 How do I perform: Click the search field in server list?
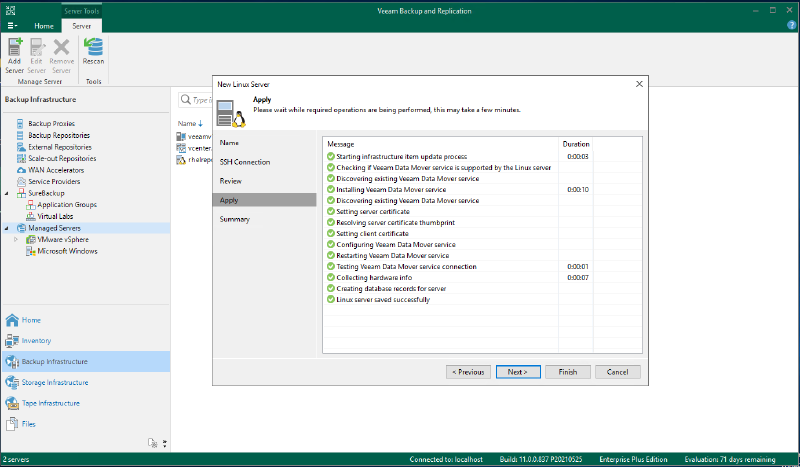click(195, 100)
